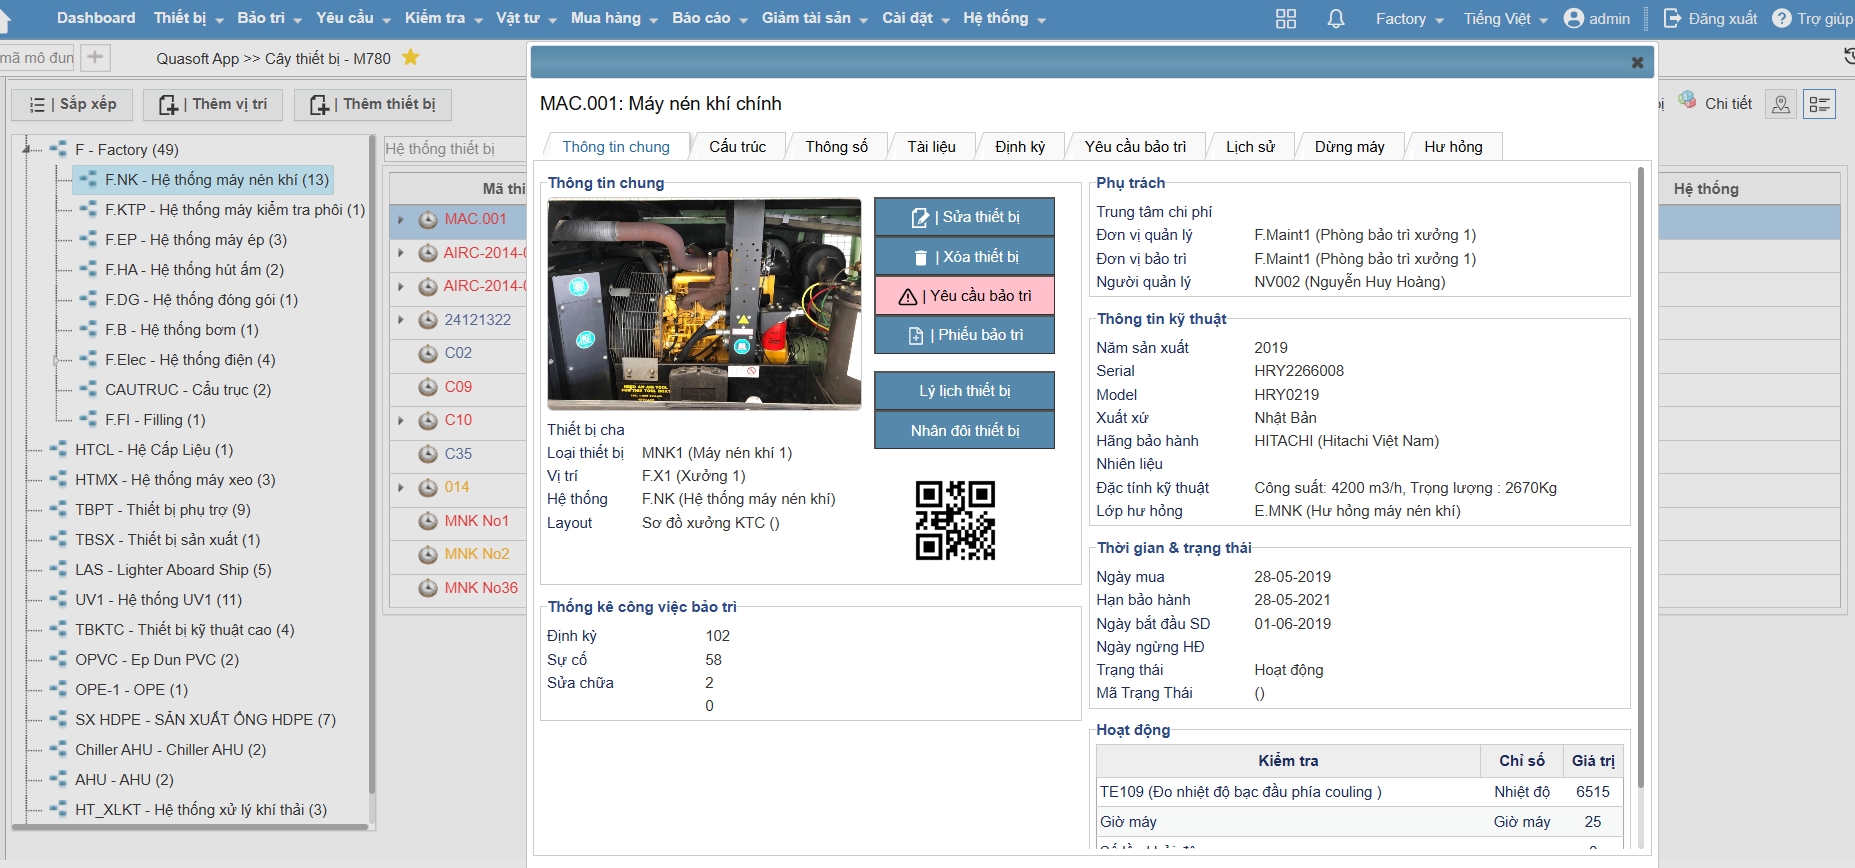Click the Phiếu bảo trì button
The image size is (1855, 868).
964,335
